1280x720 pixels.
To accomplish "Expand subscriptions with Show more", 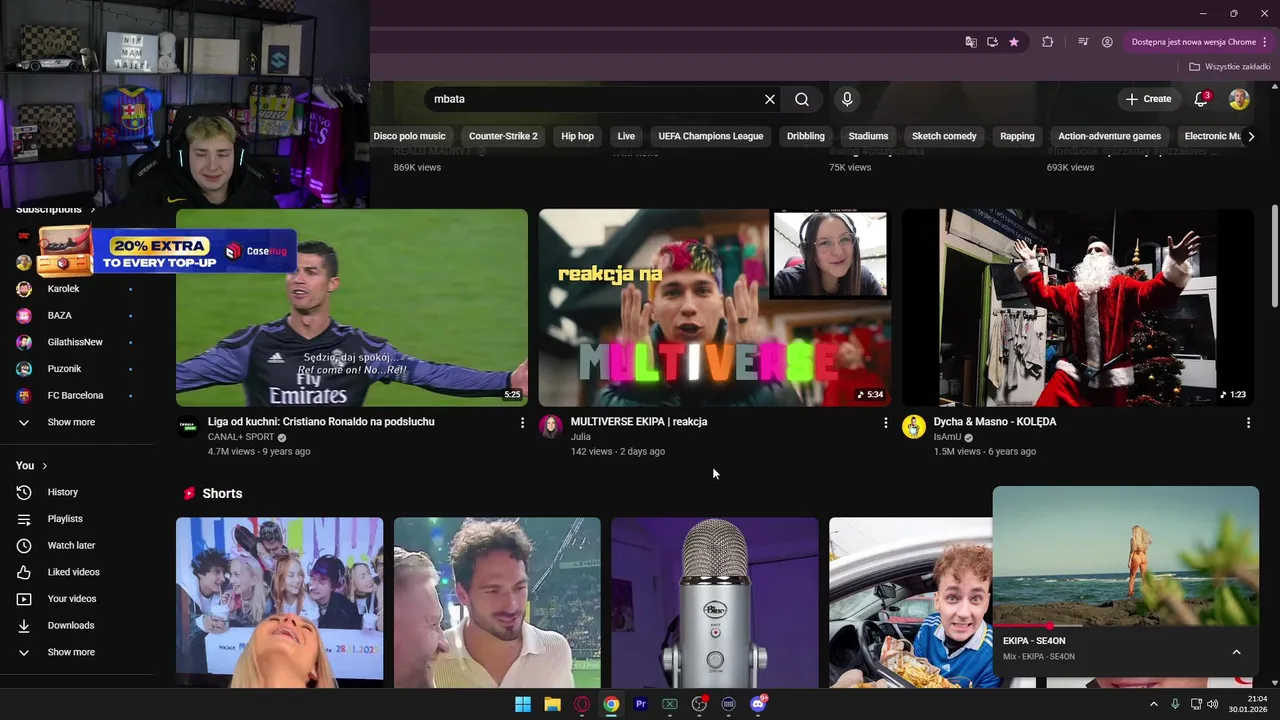I will pos(71,422).
